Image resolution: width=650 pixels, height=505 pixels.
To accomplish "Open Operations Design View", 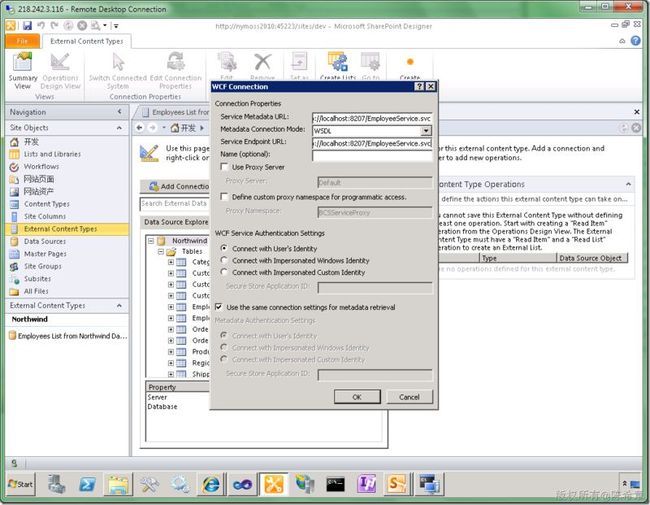I will pyautogui.click(x=60, y=70).
